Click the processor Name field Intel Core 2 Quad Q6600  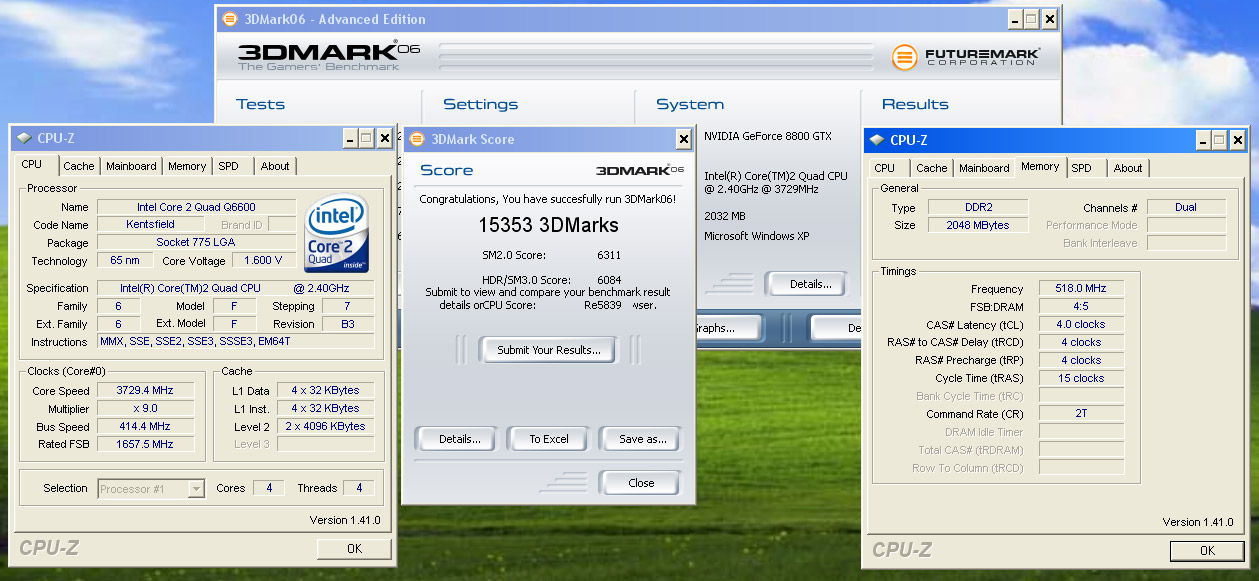pos(196,207)
